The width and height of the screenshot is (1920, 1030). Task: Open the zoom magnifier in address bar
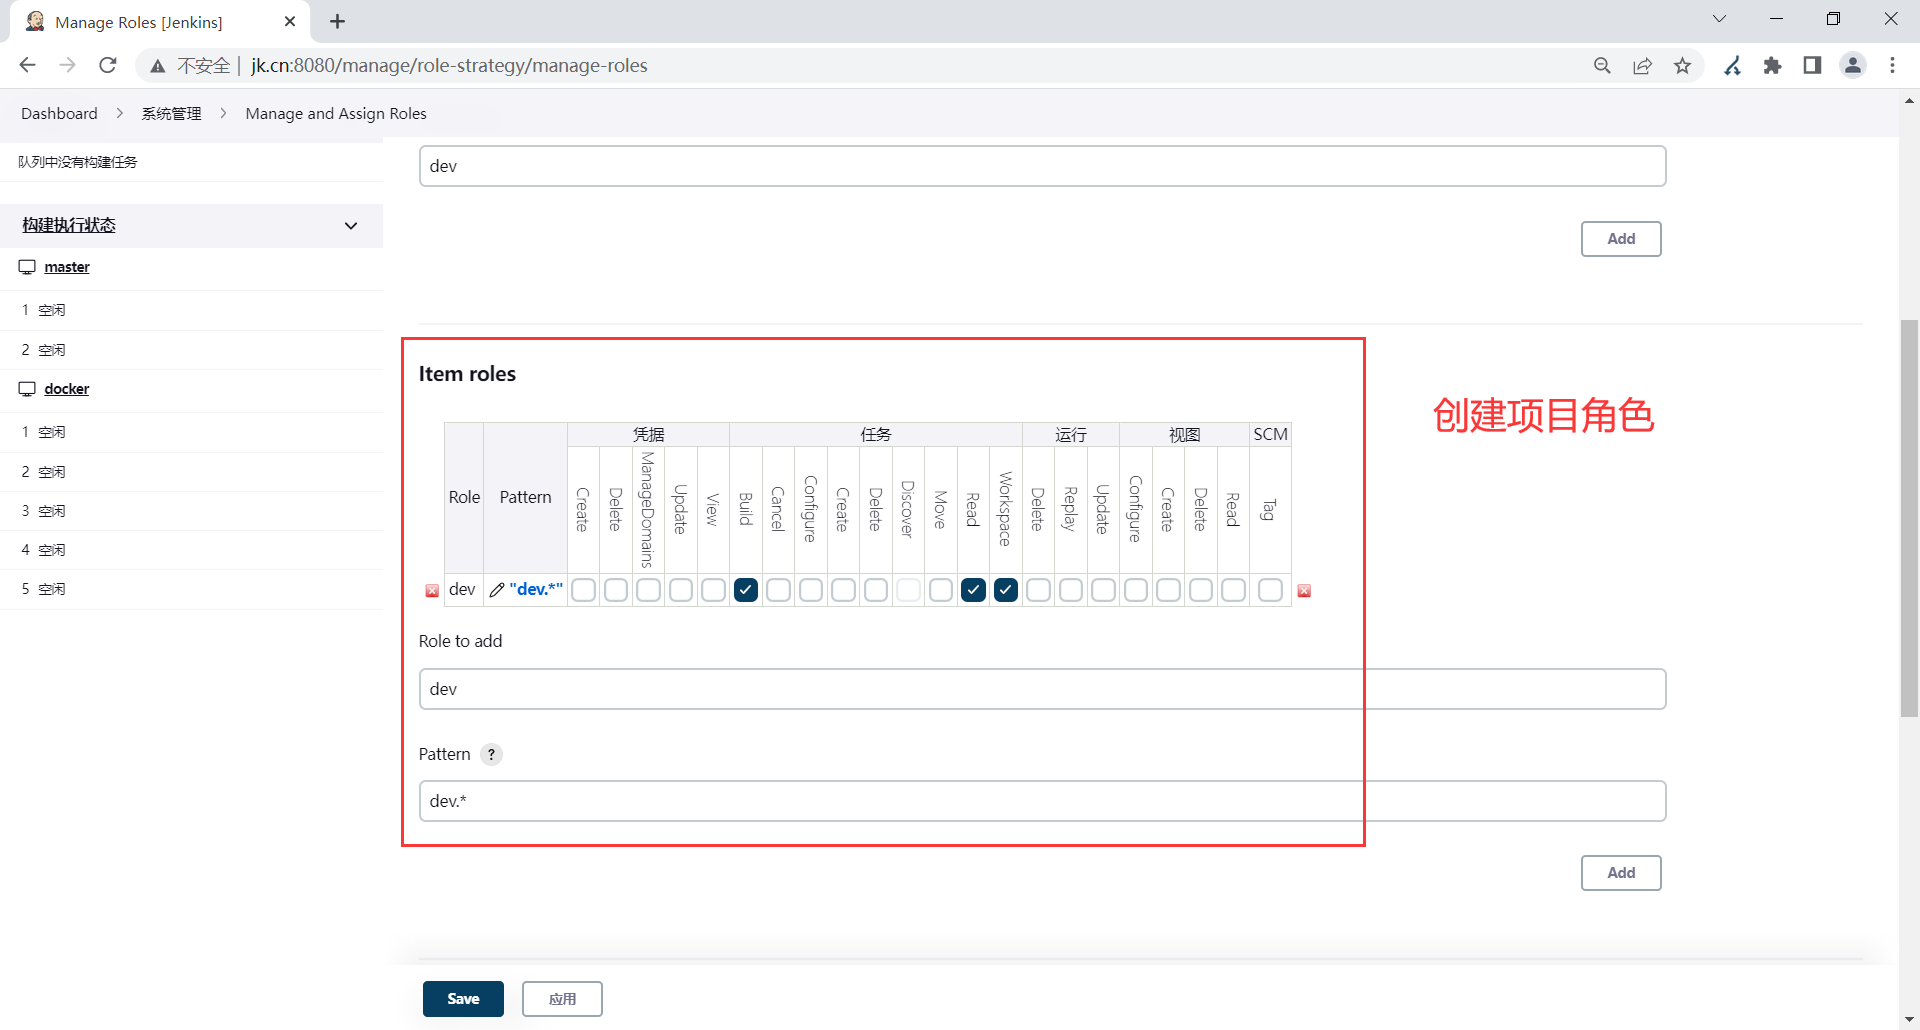pyautogui.click(x=1602, y=65)
